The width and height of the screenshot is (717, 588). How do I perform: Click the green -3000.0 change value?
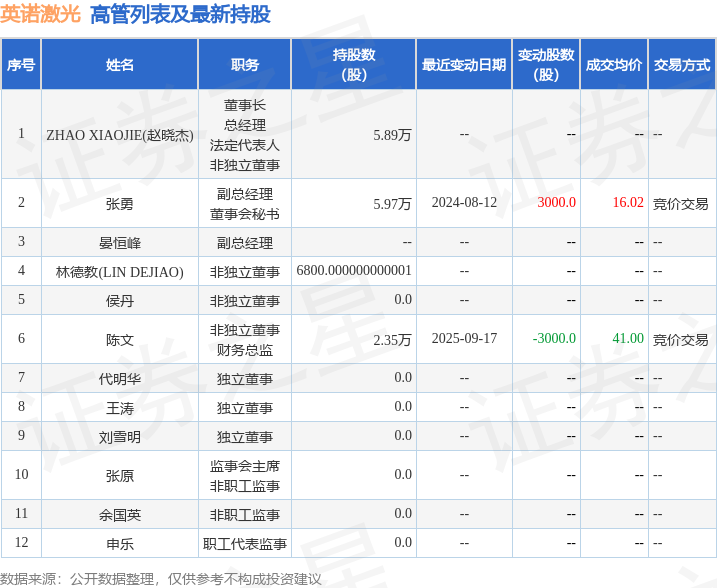[x=554, y=338]
